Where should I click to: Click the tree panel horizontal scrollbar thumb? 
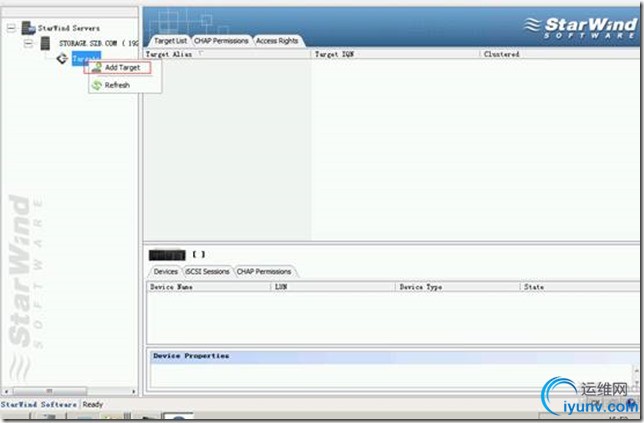[x=50, y=391]
